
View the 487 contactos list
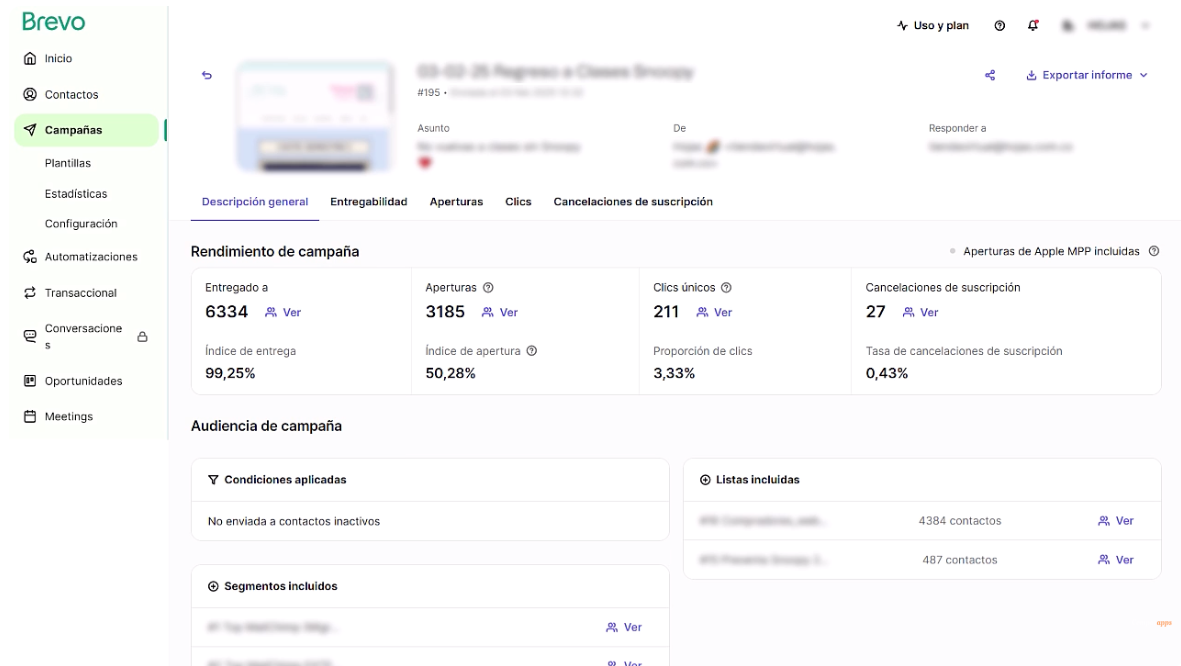tap(1115, 560)
